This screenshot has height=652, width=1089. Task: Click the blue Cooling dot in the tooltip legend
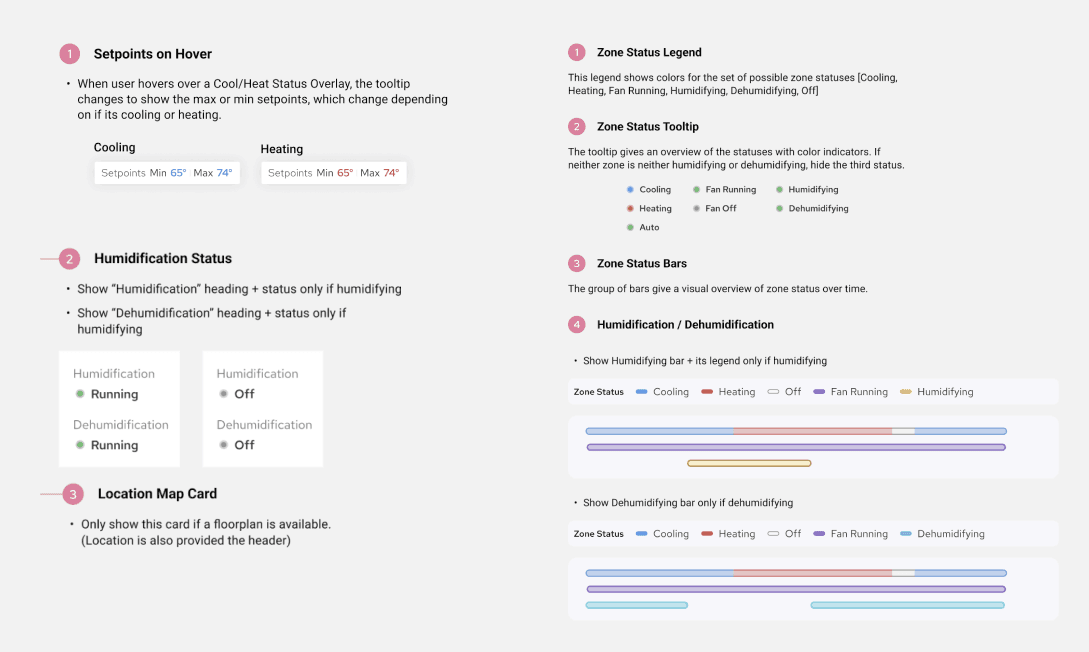(x=630, y=190)
